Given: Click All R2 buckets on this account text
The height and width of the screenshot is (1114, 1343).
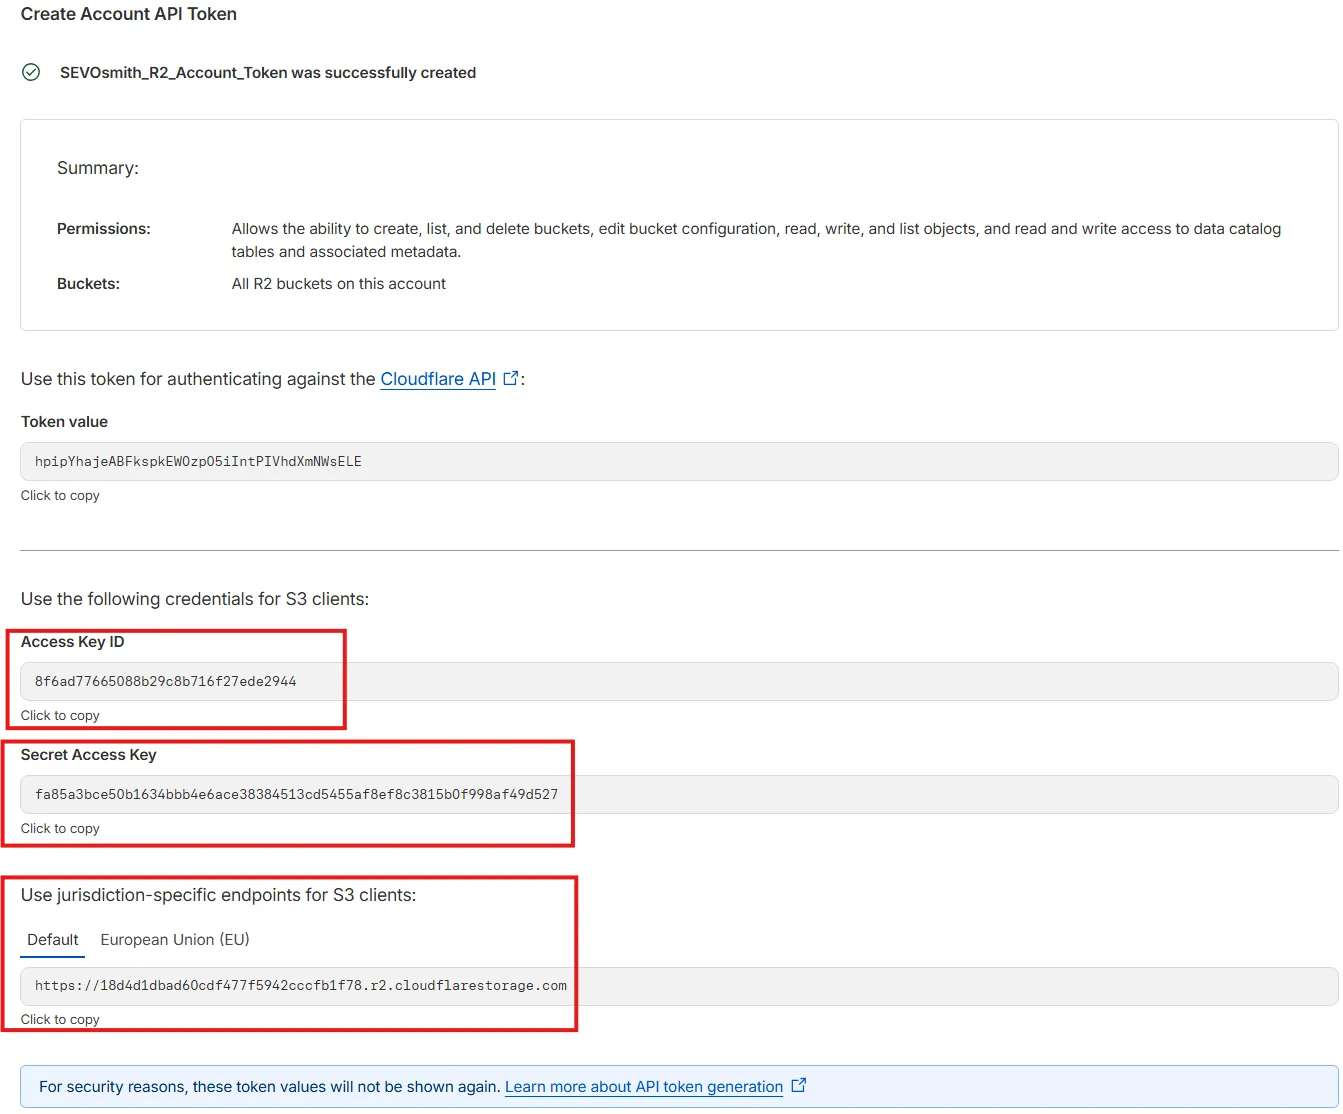Looking at the screenshot, I should tap(339, 284).
